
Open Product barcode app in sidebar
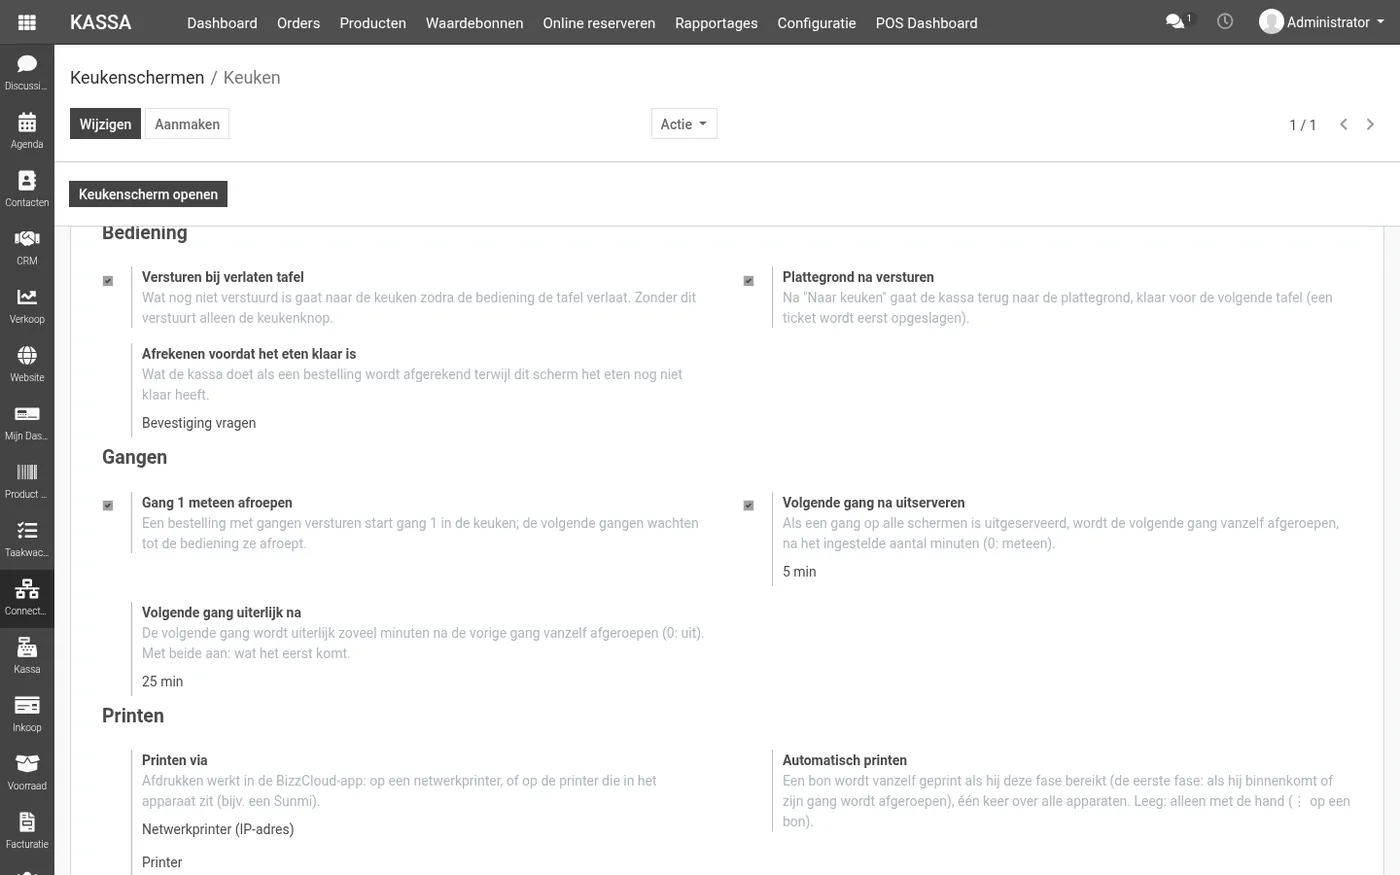coord(27,480)
